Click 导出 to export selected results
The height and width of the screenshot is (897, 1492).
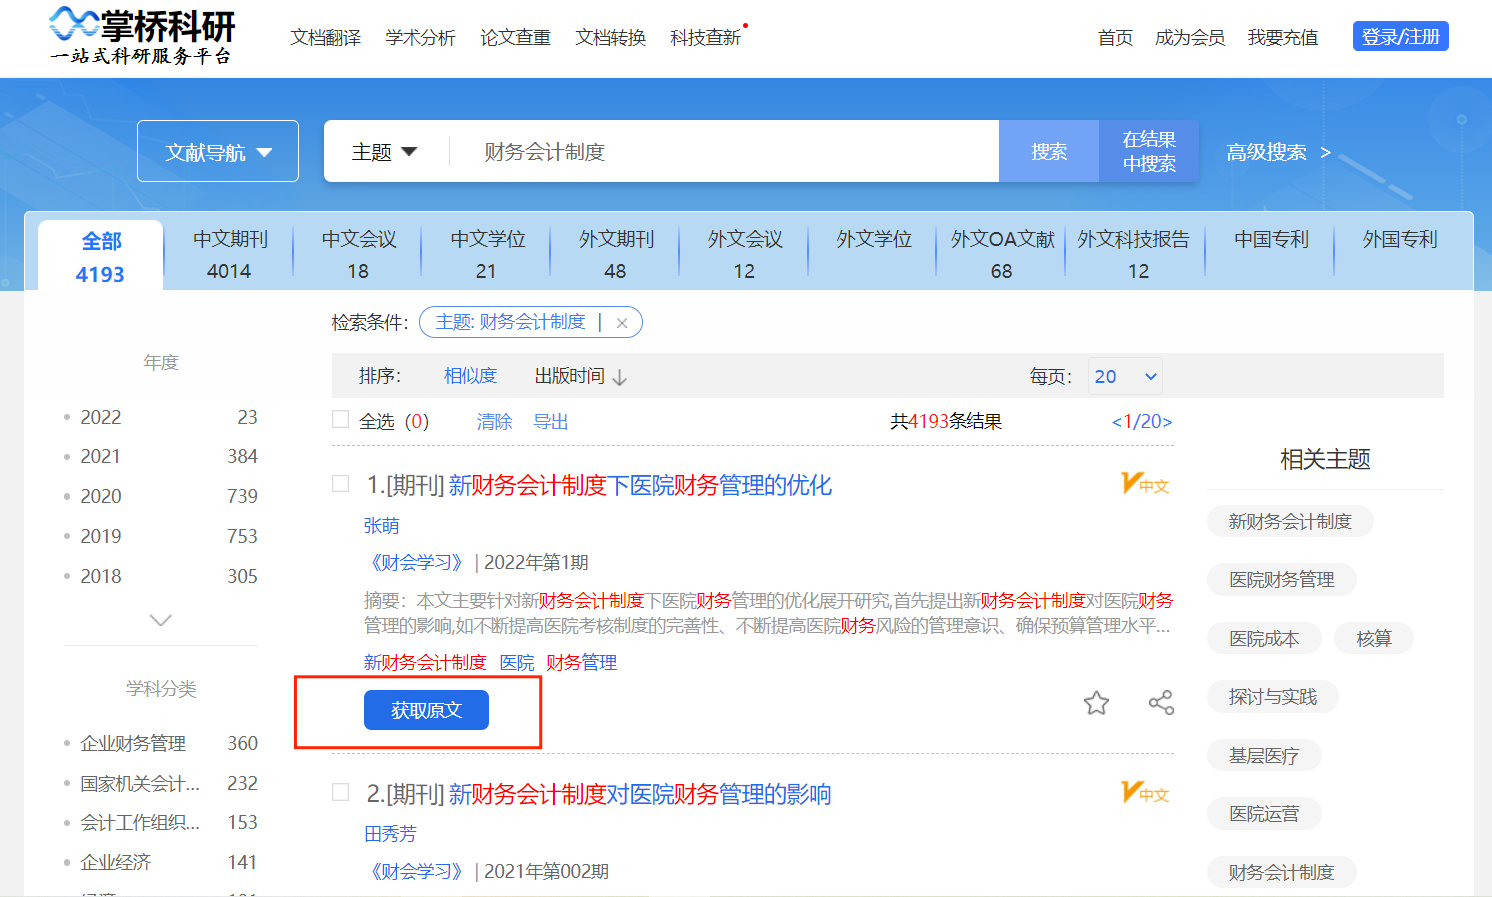pyautogui.click(x=550, y=422)
